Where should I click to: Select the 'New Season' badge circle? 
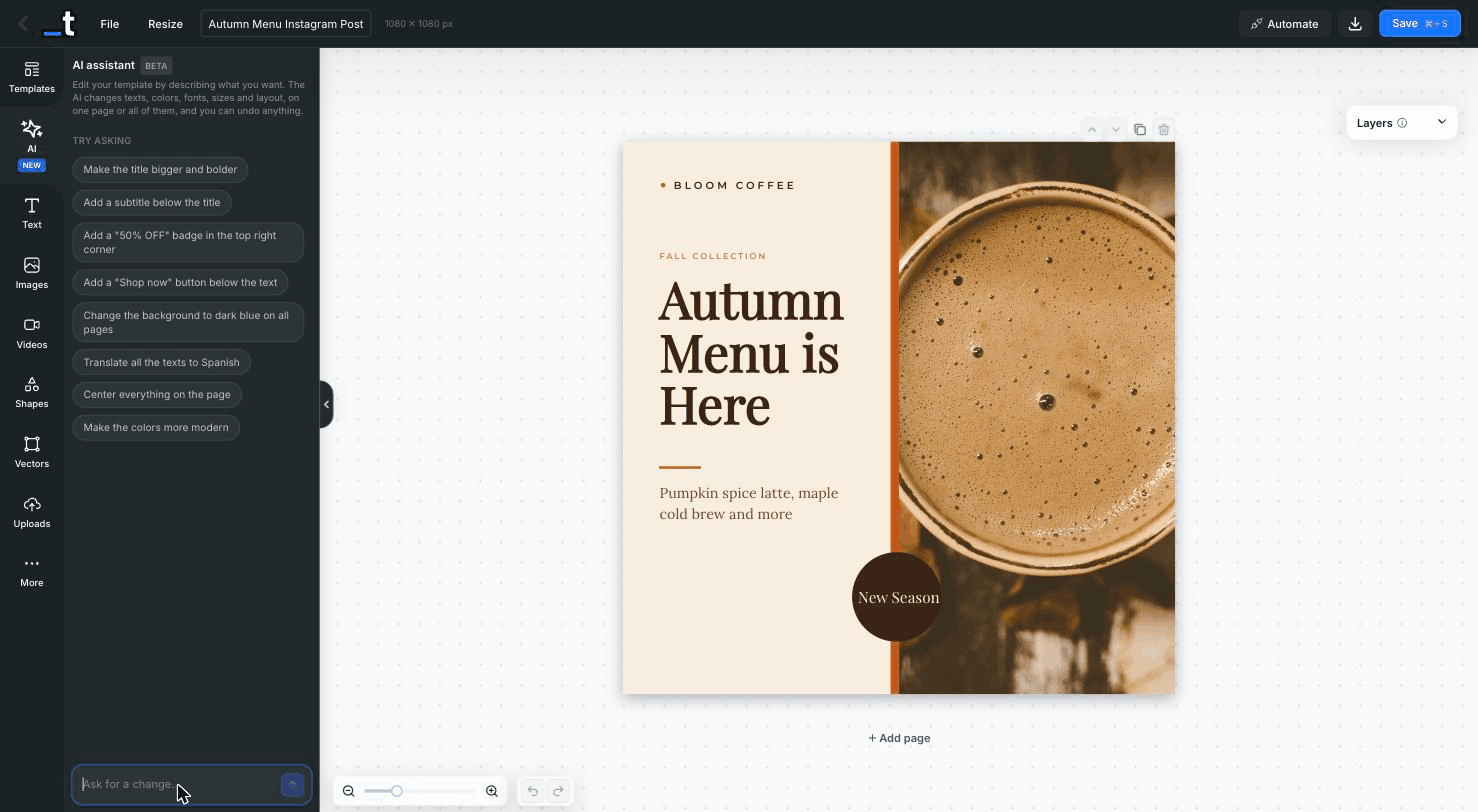coord(897,597)
